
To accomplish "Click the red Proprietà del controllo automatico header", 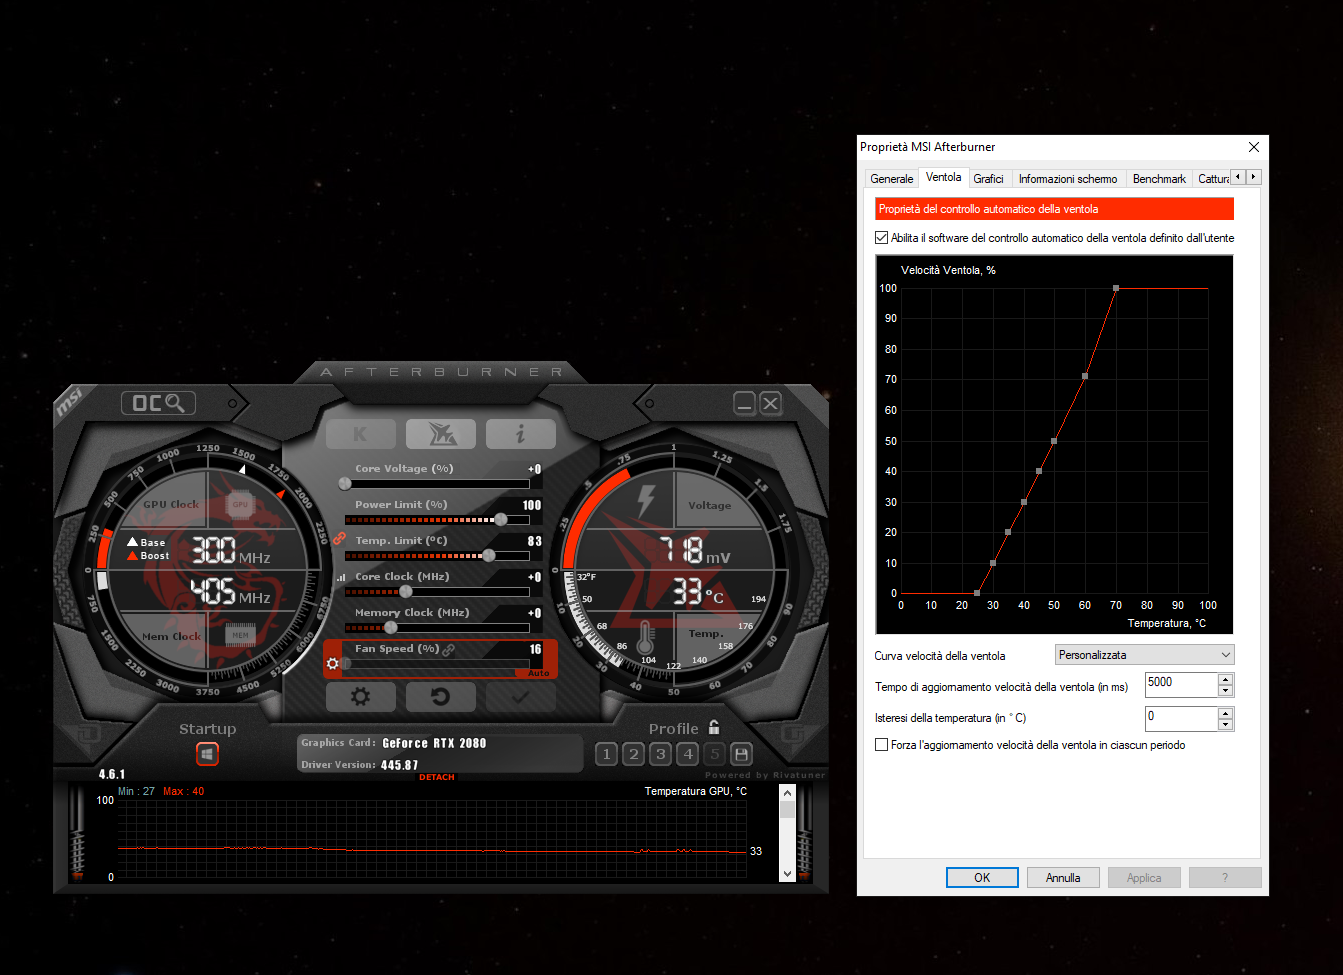I will point(1054,209).
